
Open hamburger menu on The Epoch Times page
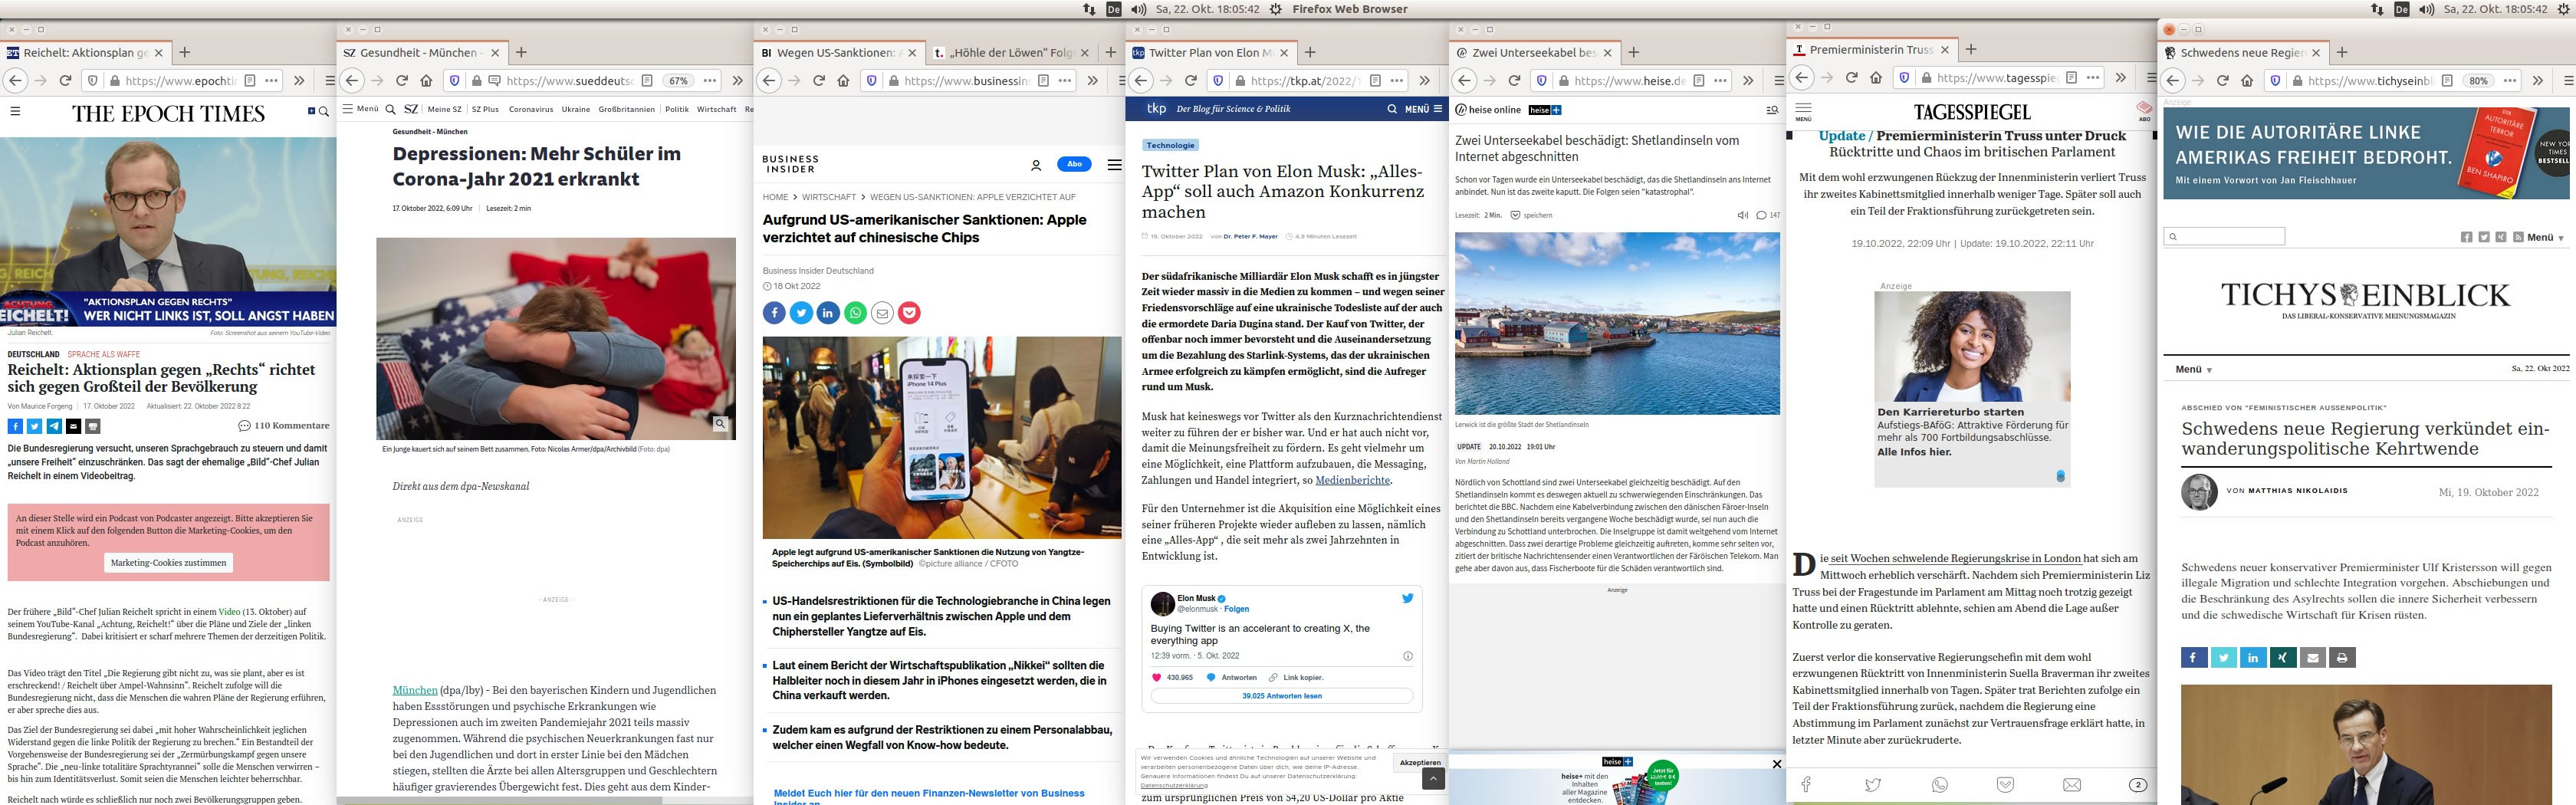coord(15,112)
